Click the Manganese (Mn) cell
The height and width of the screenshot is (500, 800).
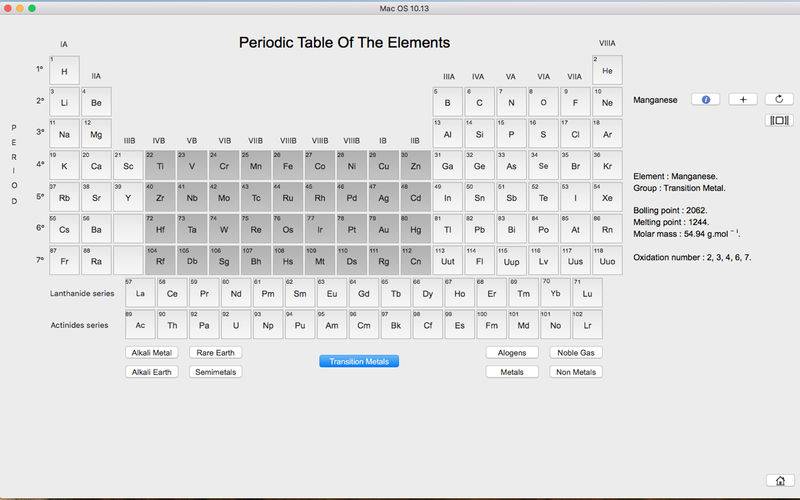click(256, 165)
